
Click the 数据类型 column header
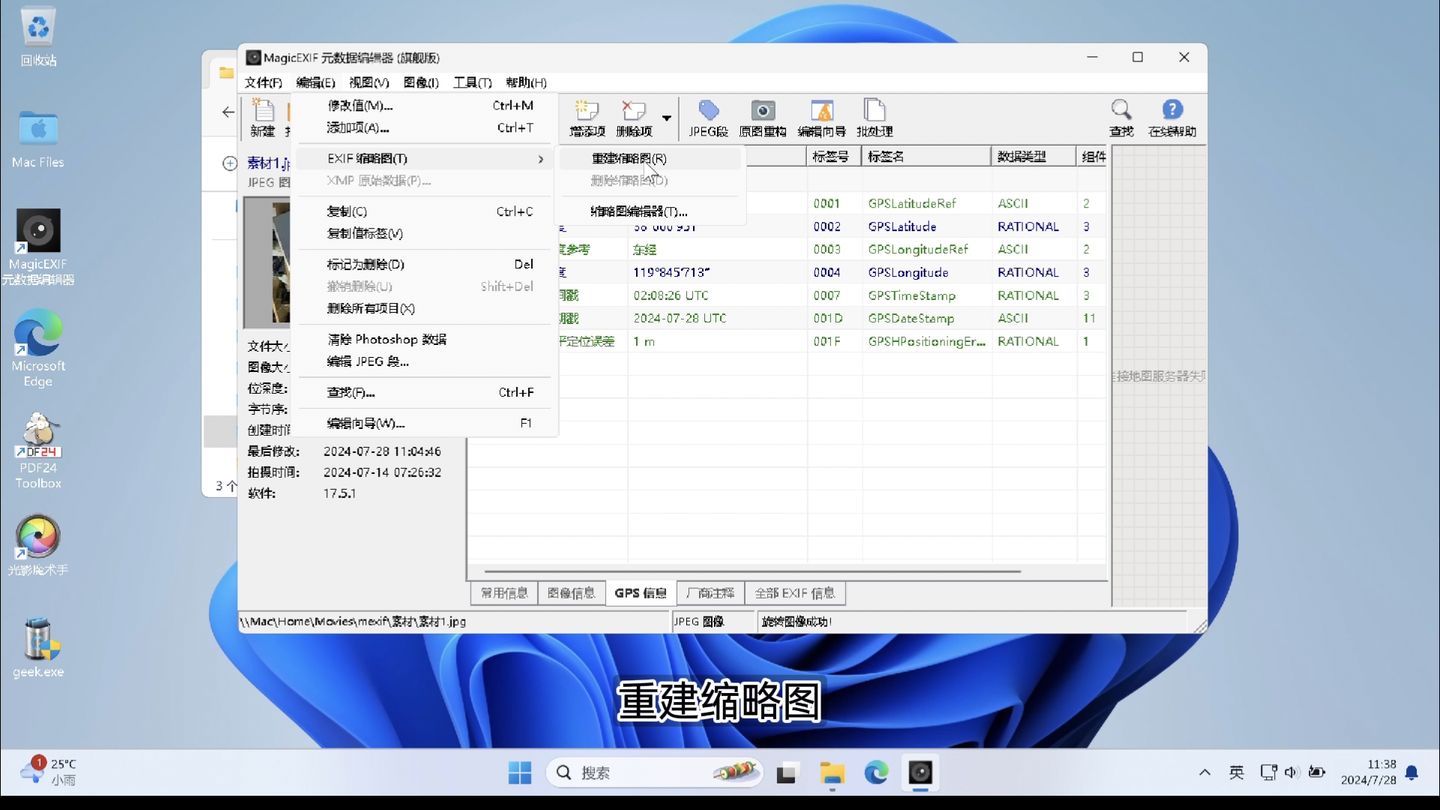pos(1034,156)
